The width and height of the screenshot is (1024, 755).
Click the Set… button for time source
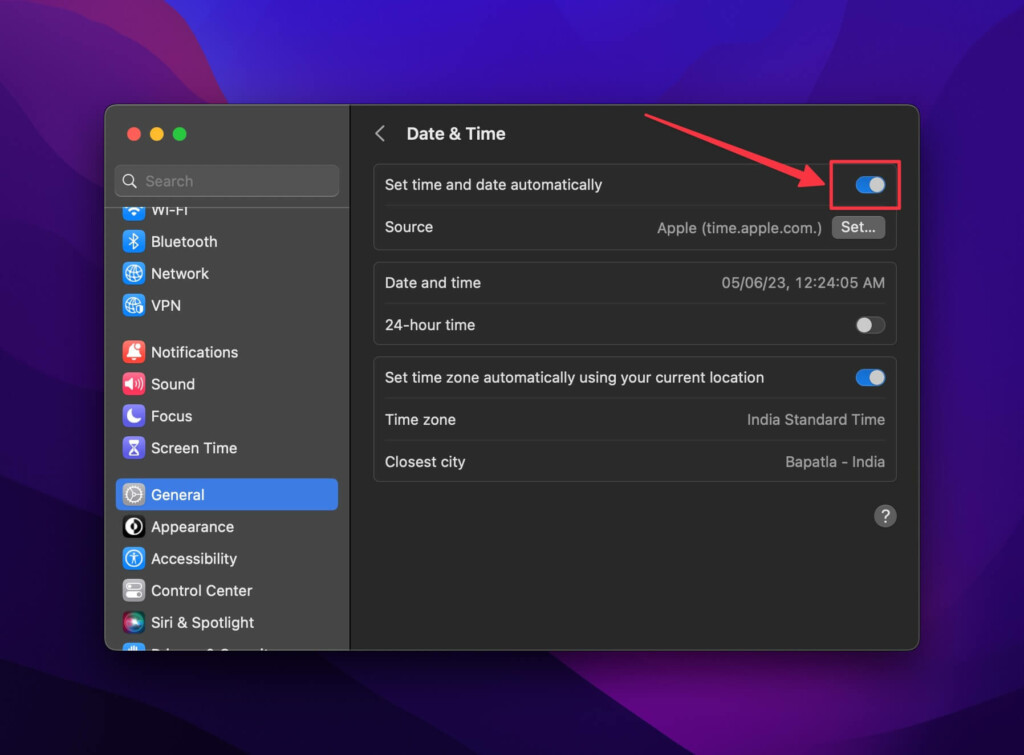tap(858, 227)
